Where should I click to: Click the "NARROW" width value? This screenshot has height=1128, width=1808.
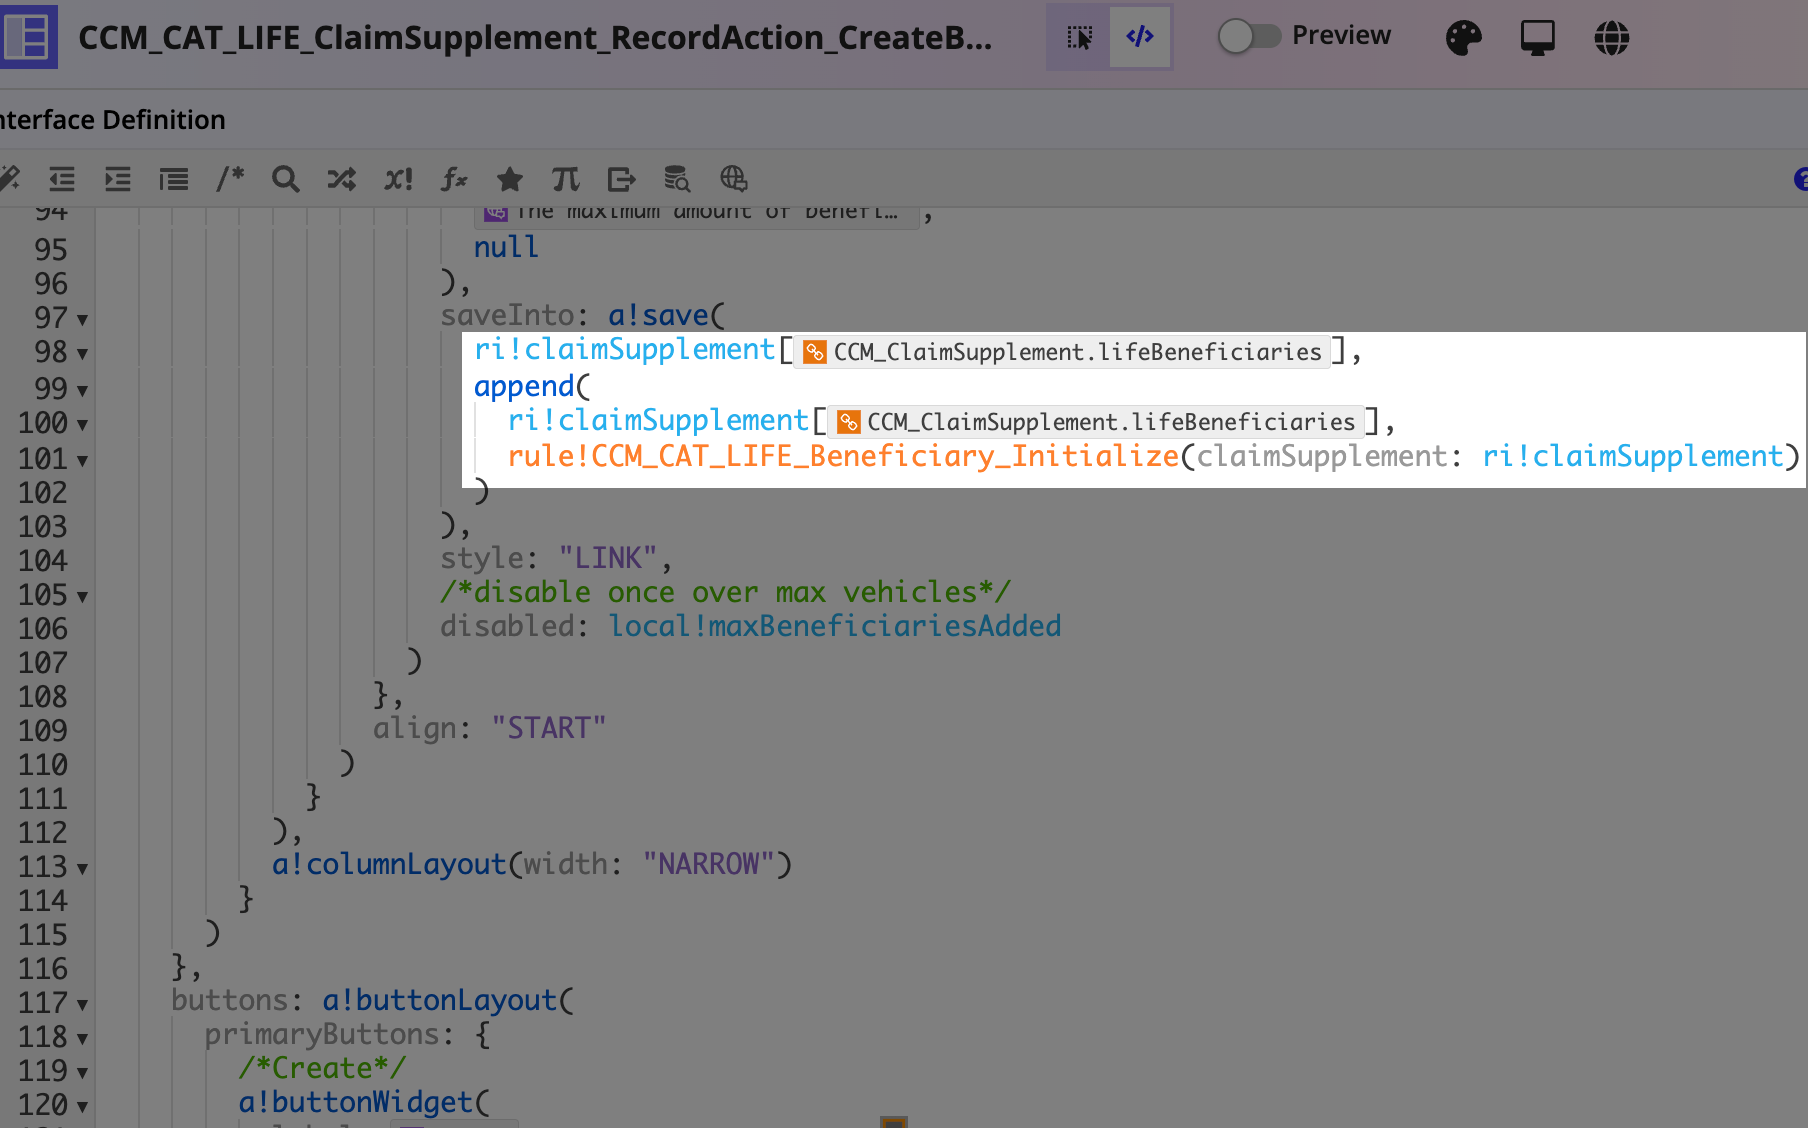point(708,864)
